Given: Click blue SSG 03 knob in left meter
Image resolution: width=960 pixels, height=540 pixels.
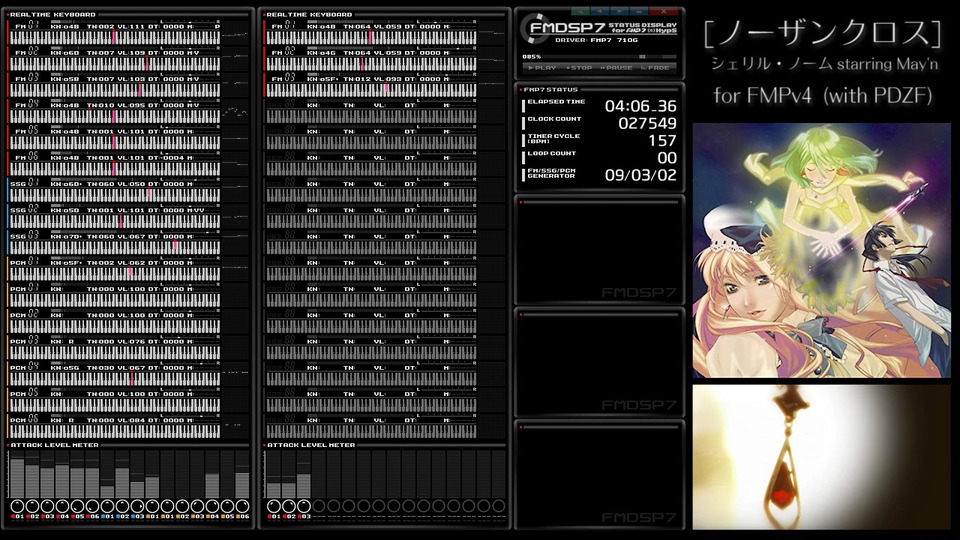Looking at the screenshot, I should click(x=137, y=506).
